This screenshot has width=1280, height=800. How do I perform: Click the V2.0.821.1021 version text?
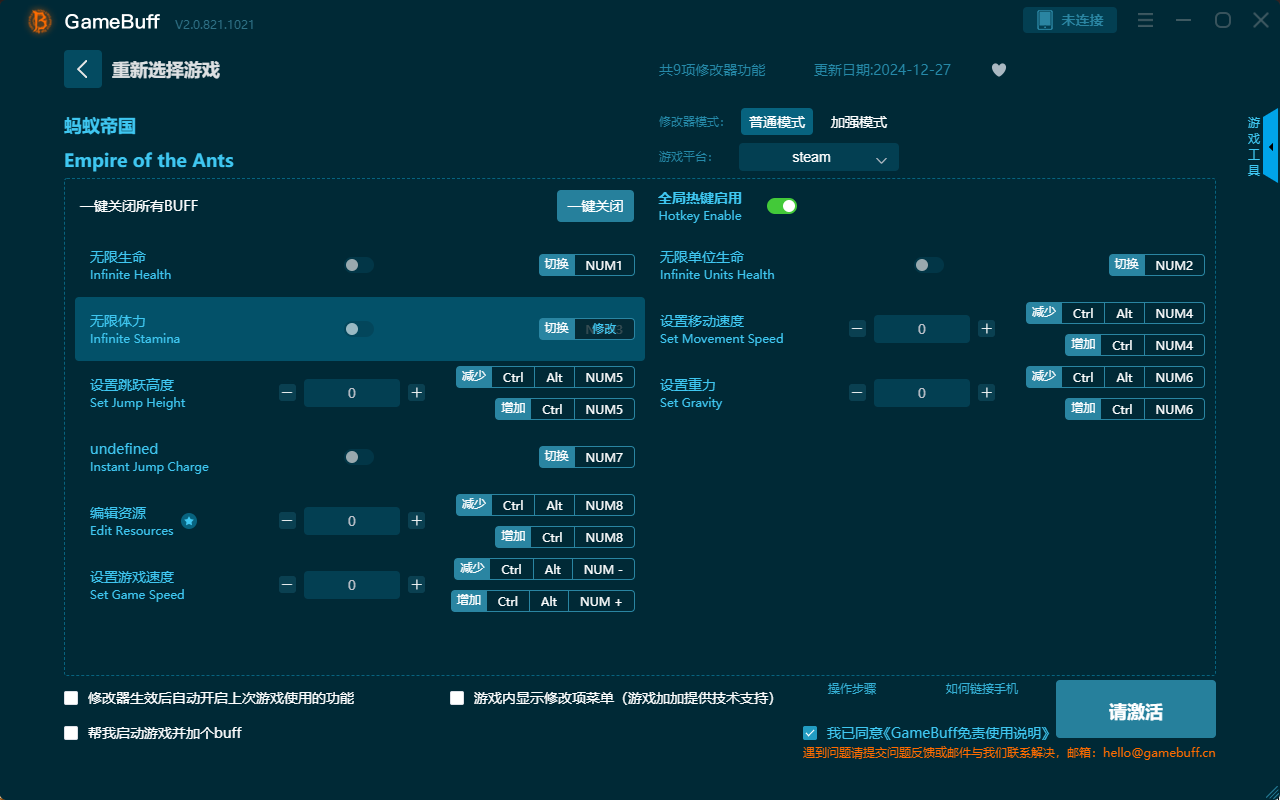(x=215, y=24)
